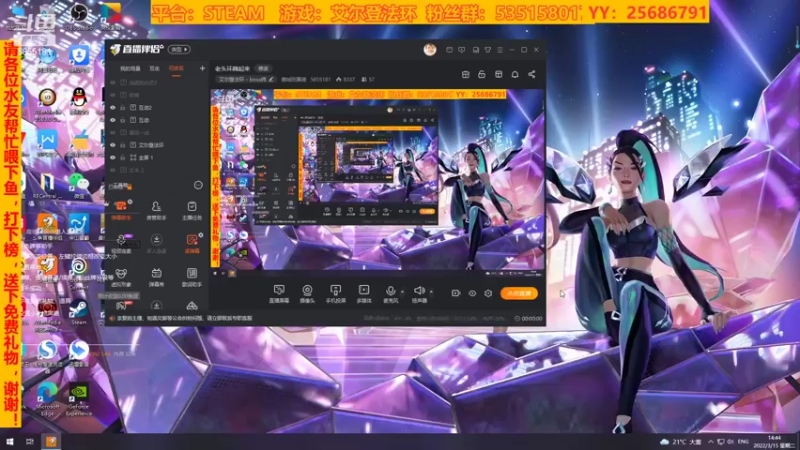Open the 虚拟形象 virtual avatar tool

121,277
